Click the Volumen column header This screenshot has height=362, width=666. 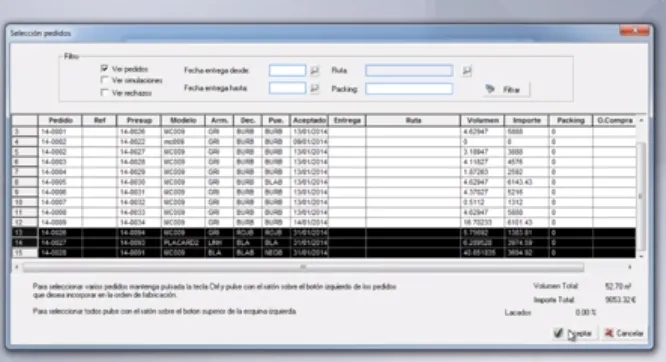coord(483,120)
